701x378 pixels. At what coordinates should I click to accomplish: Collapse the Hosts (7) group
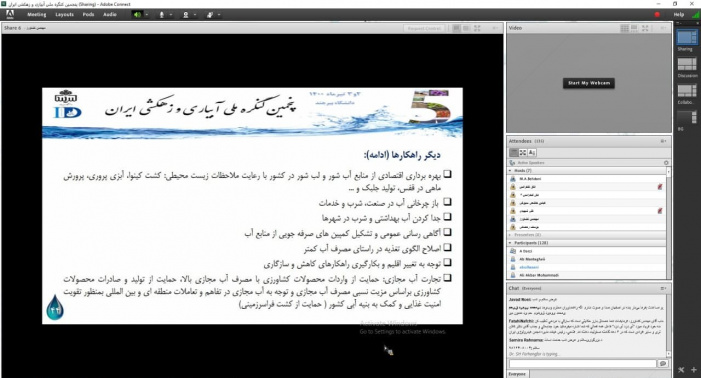coord(510,171)
